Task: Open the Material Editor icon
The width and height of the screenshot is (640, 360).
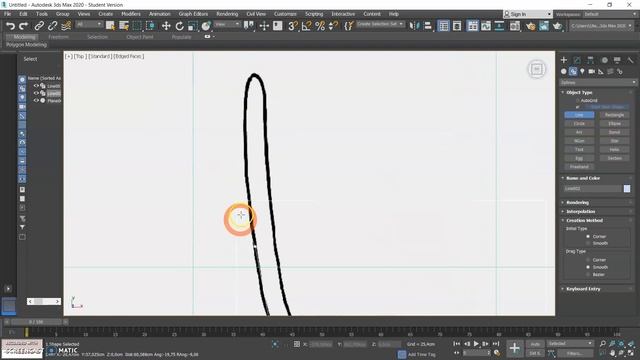Action: [515, 26]
